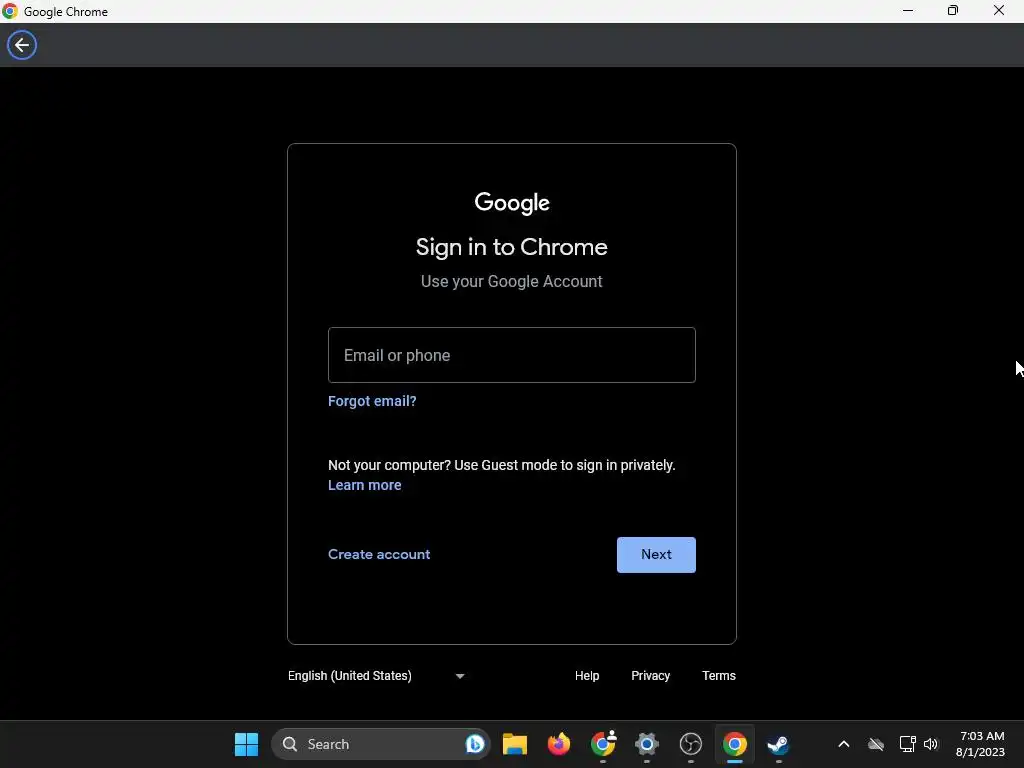Open the Forgot email? link
This screenshot has width=1024, height=768.
click(x=372, y=401)
